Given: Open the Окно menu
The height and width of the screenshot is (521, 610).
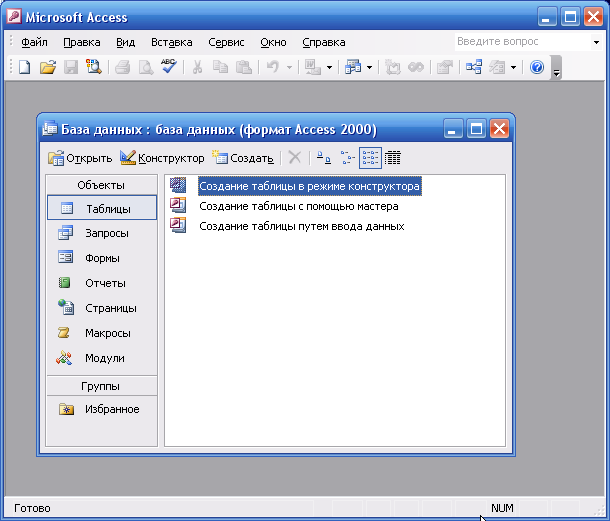Looking at the screenshot, I should pyautogui.click(x=273, y=42).
